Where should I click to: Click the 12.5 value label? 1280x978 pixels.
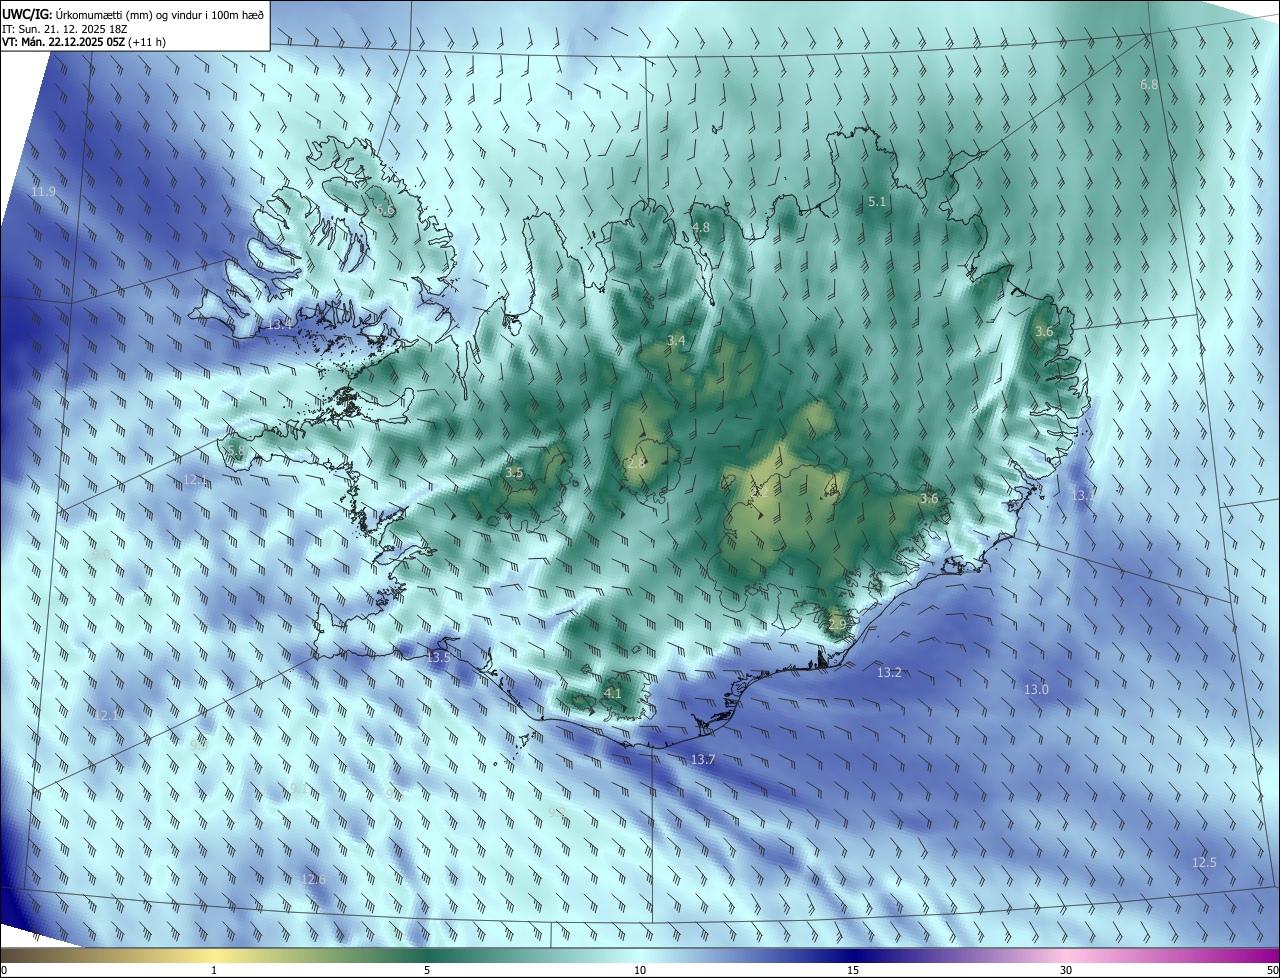pyautogui.click(x=1204, y=863)
